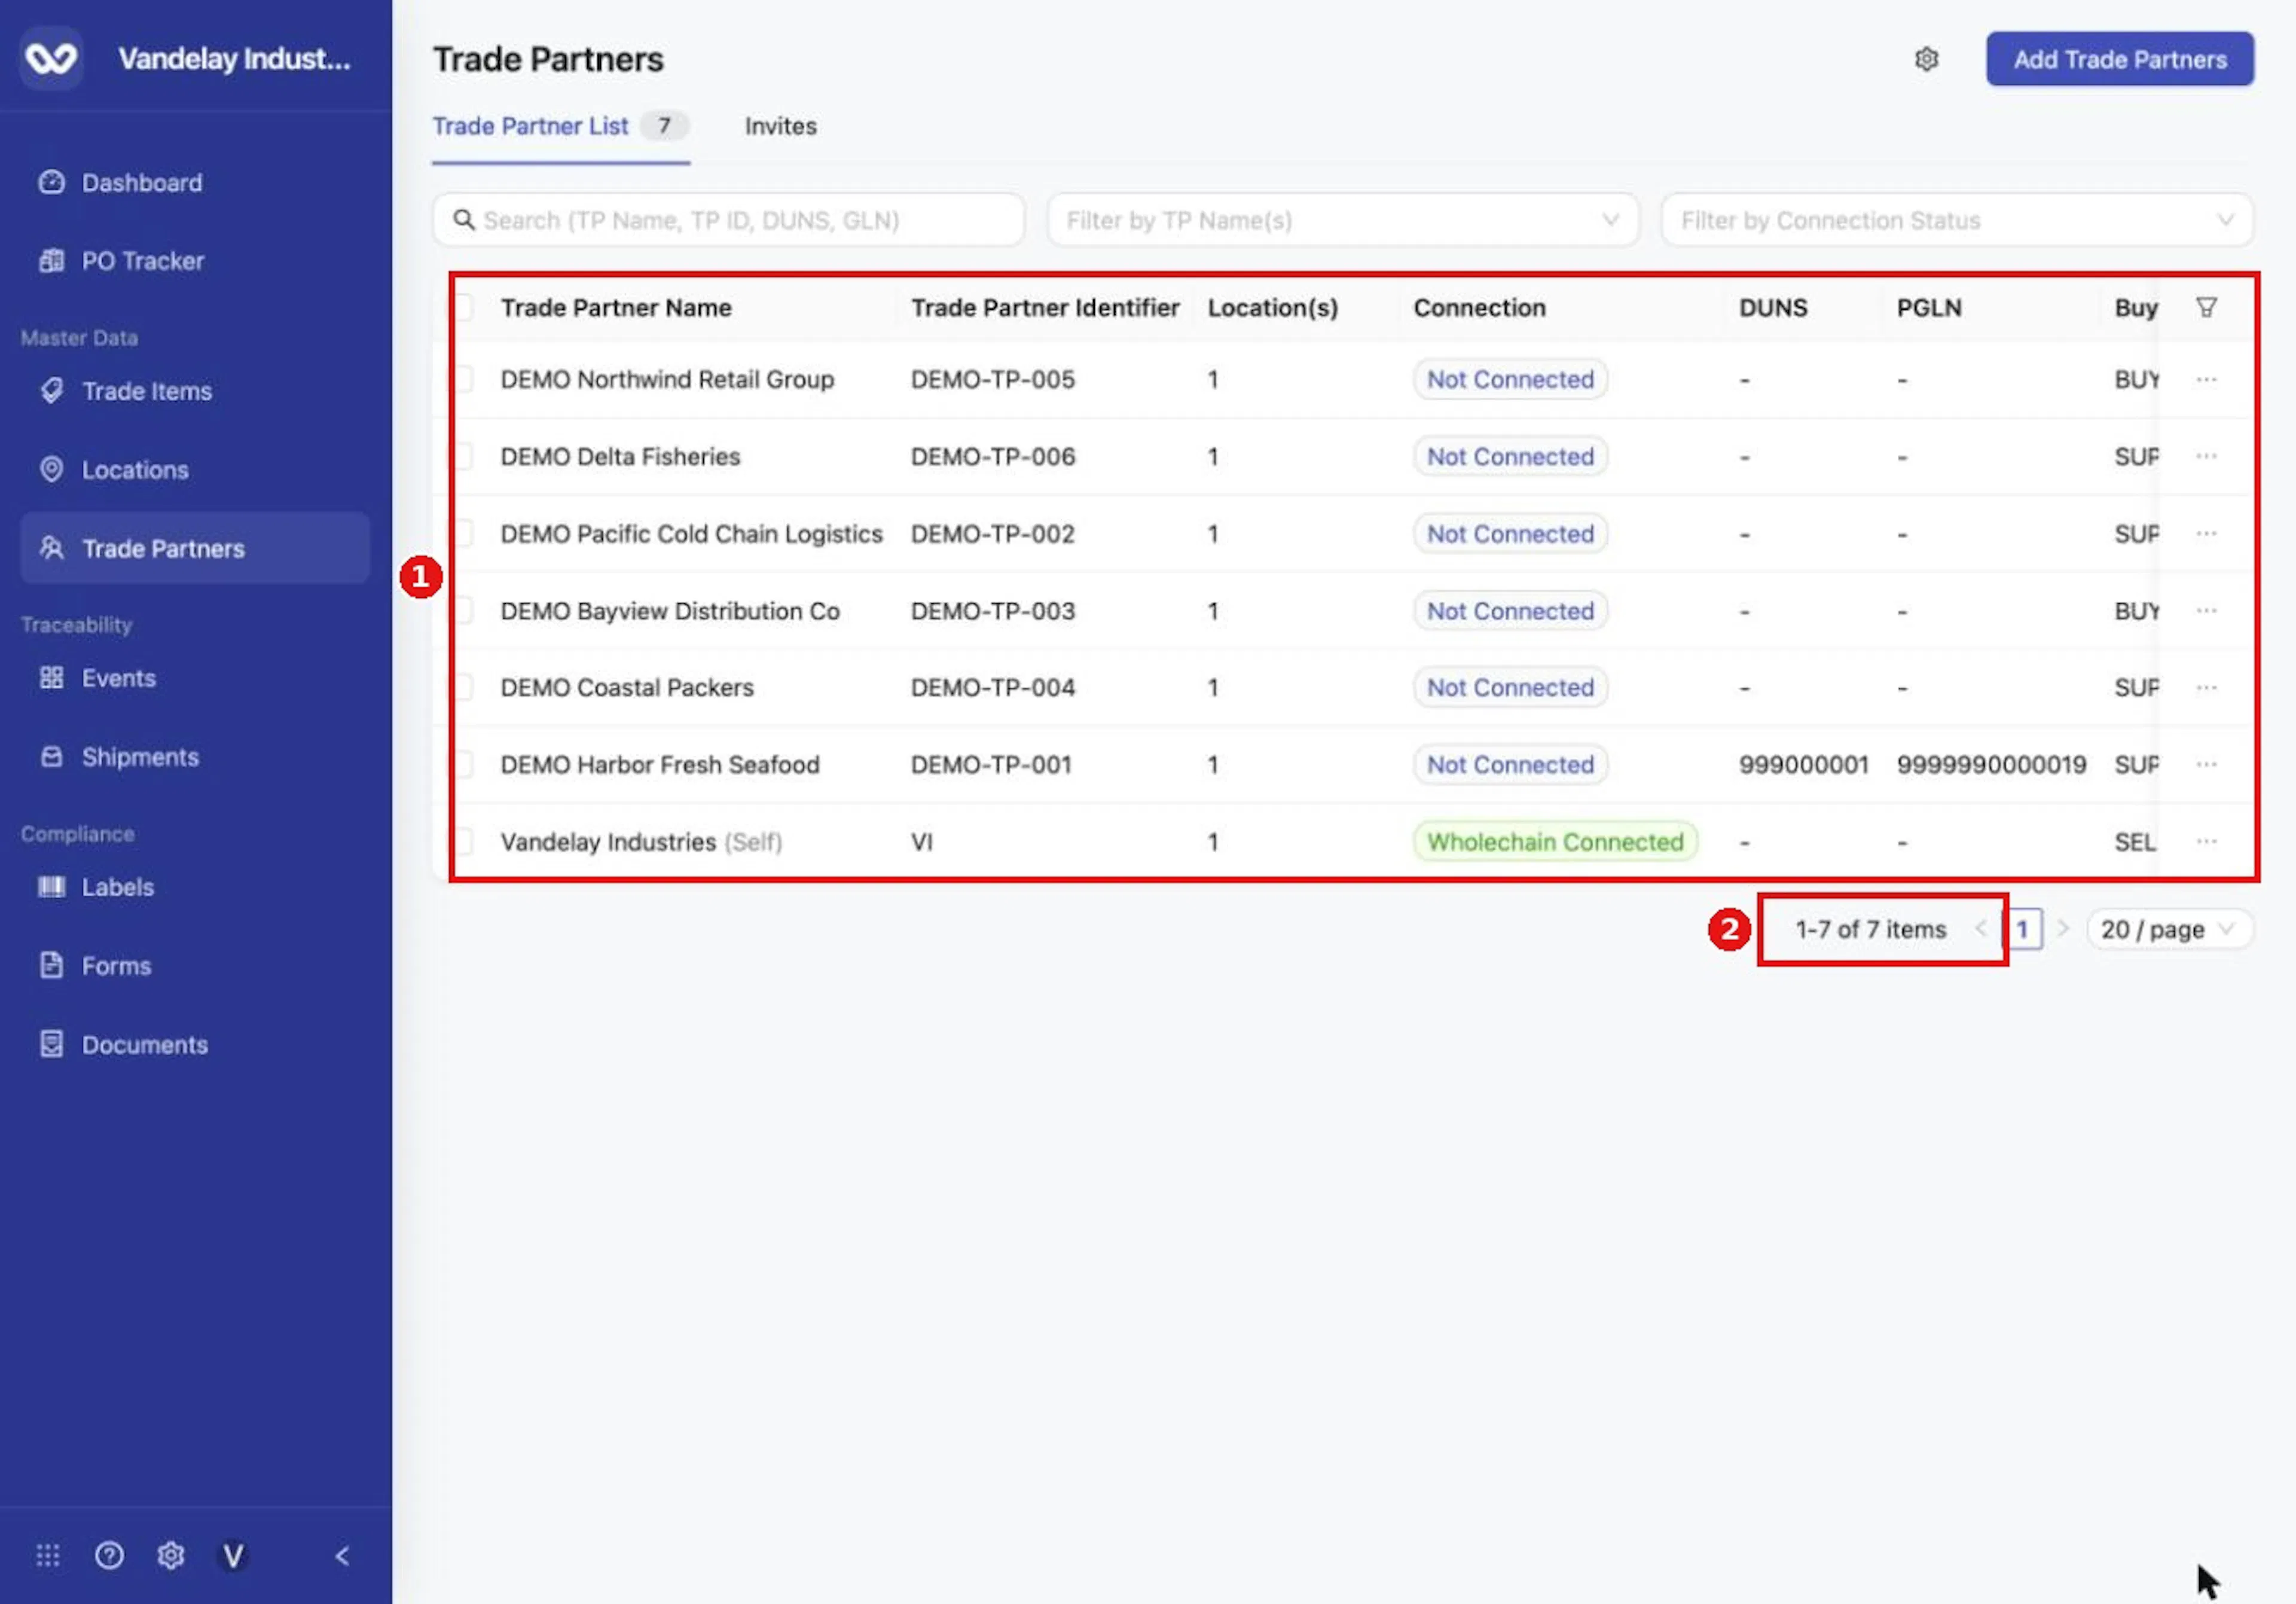Viewport: 2296px width, 1604px height.
Task: Collapse the sidebar with the arrow
Action: point(342,1555)
